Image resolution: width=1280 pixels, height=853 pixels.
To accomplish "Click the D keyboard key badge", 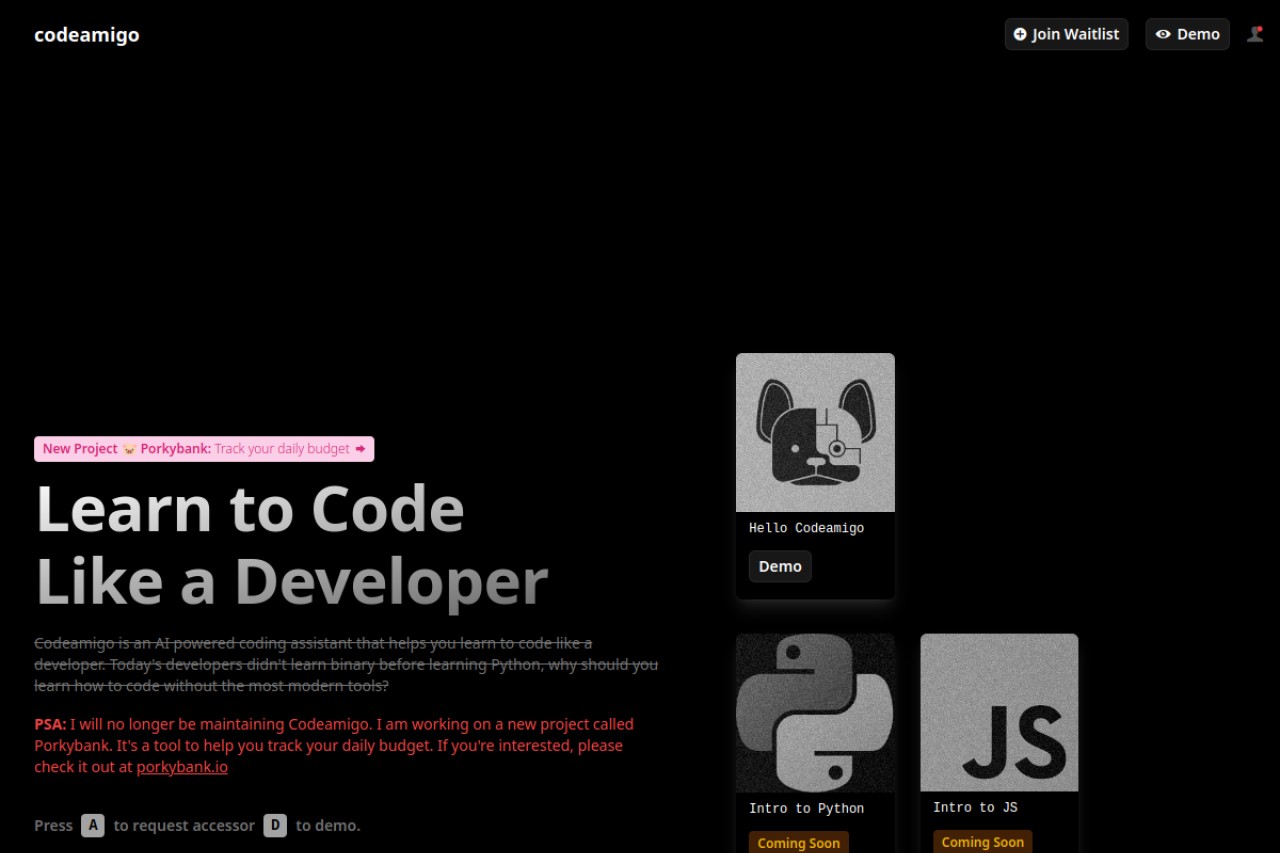I will point(275,825).
